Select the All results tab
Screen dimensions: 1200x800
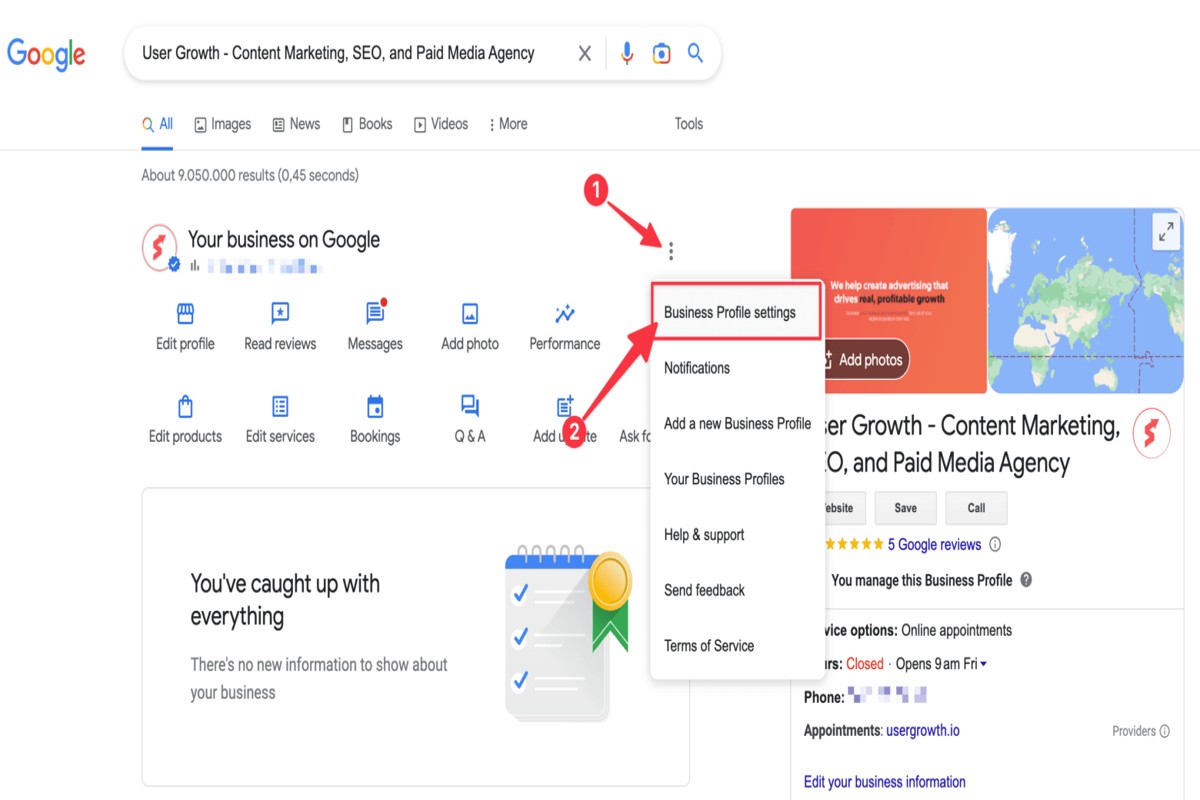click(158, 124)
